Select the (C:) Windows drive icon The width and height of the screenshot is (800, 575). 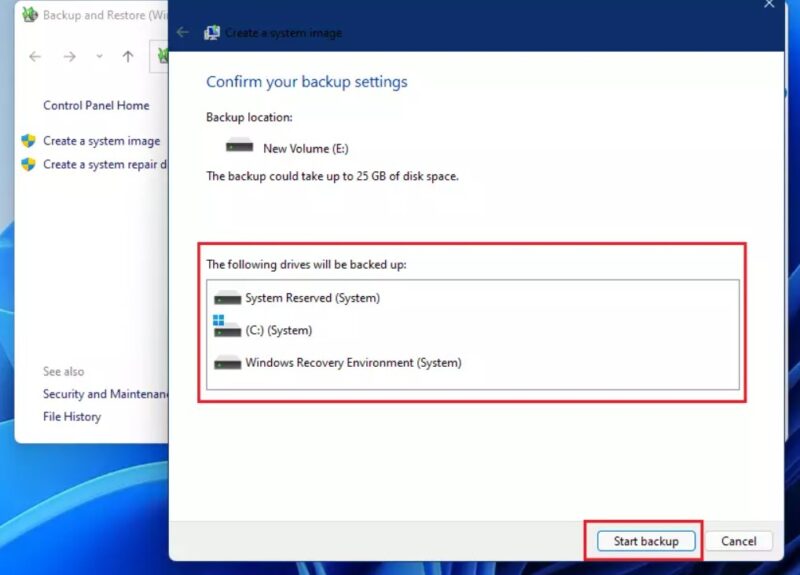[227, 327]
